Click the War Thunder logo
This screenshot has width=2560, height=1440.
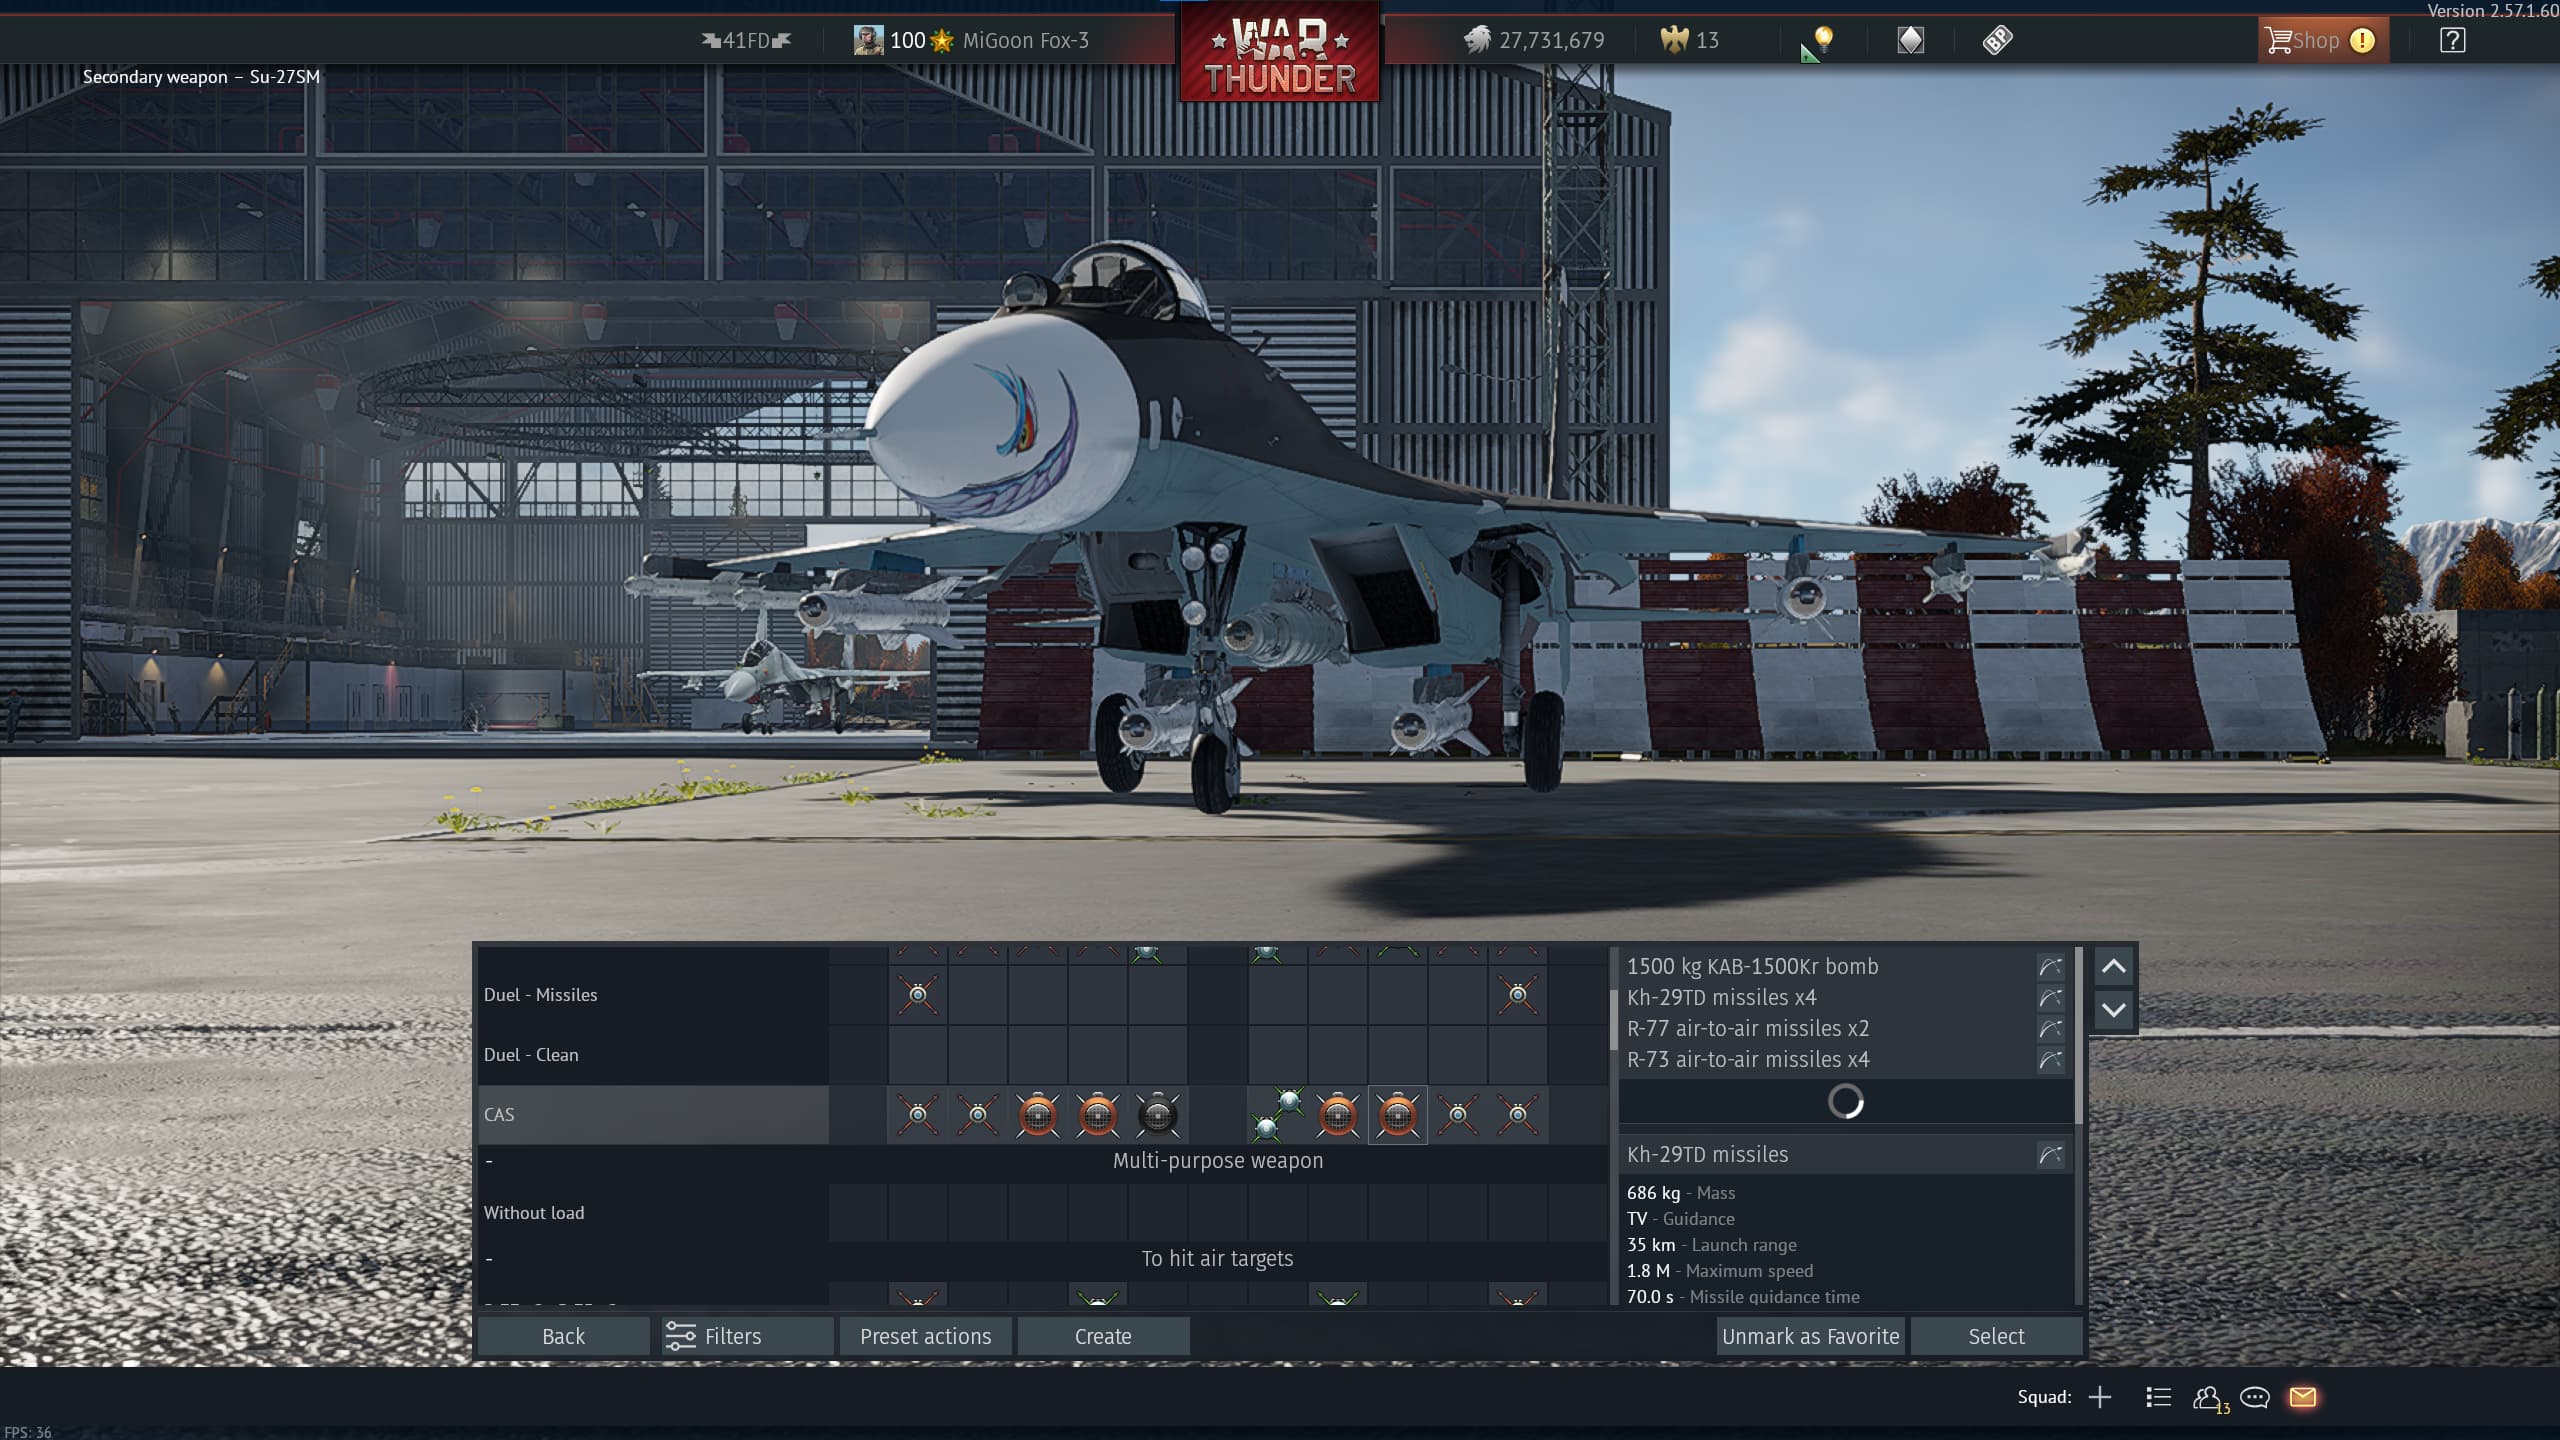pyautogui.click(x=1280, y=53)
